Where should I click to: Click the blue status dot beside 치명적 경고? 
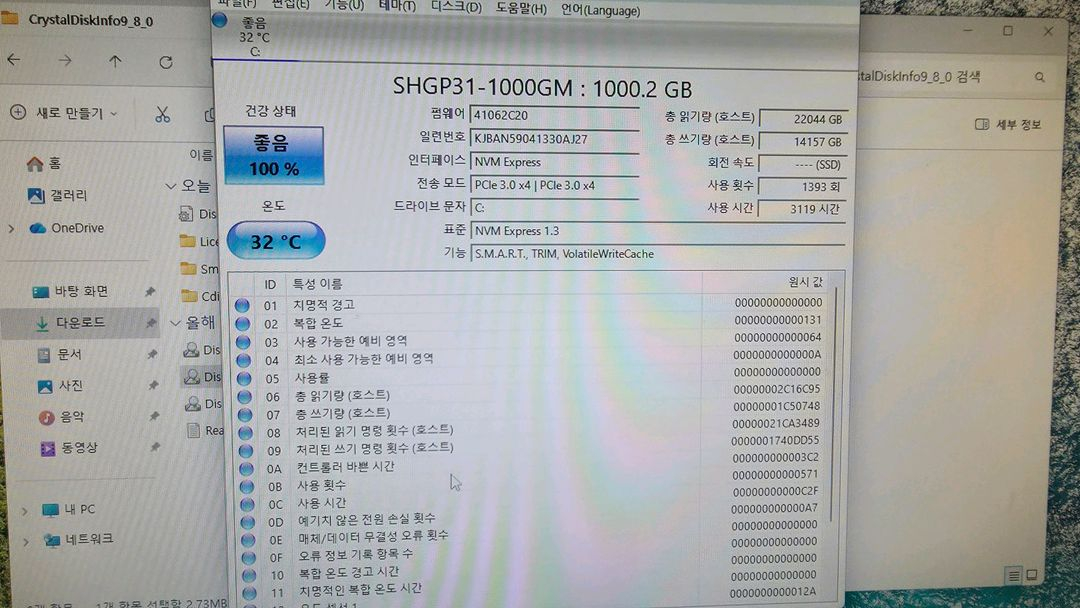point(241,305)
